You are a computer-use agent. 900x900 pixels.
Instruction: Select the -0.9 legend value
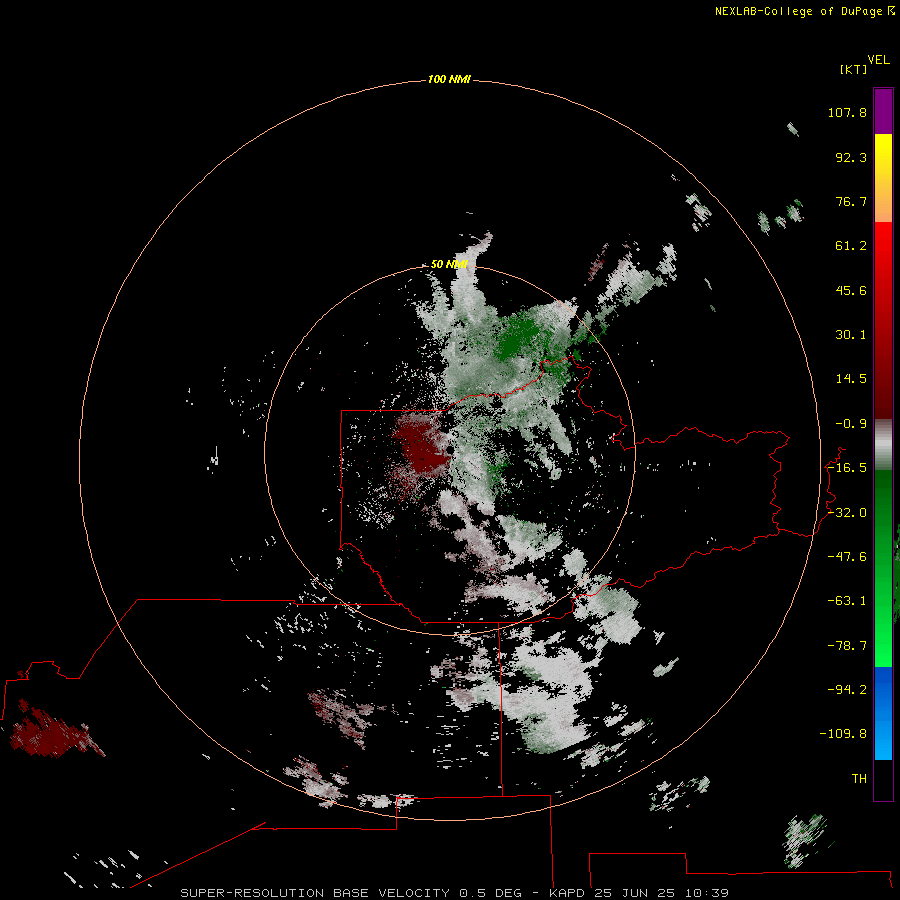(x=851, y=424)
